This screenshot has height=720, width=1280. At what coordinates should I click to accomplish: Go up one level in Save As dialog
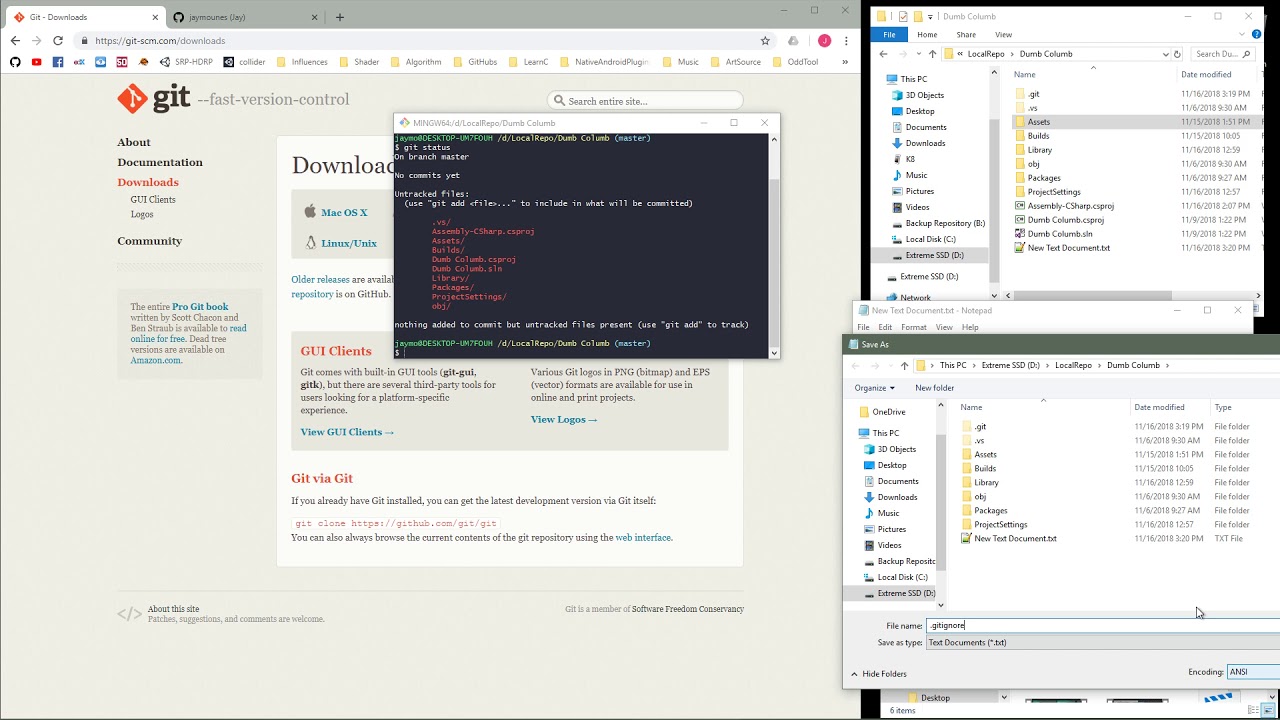pyautogui.click(x=904, y=366)
